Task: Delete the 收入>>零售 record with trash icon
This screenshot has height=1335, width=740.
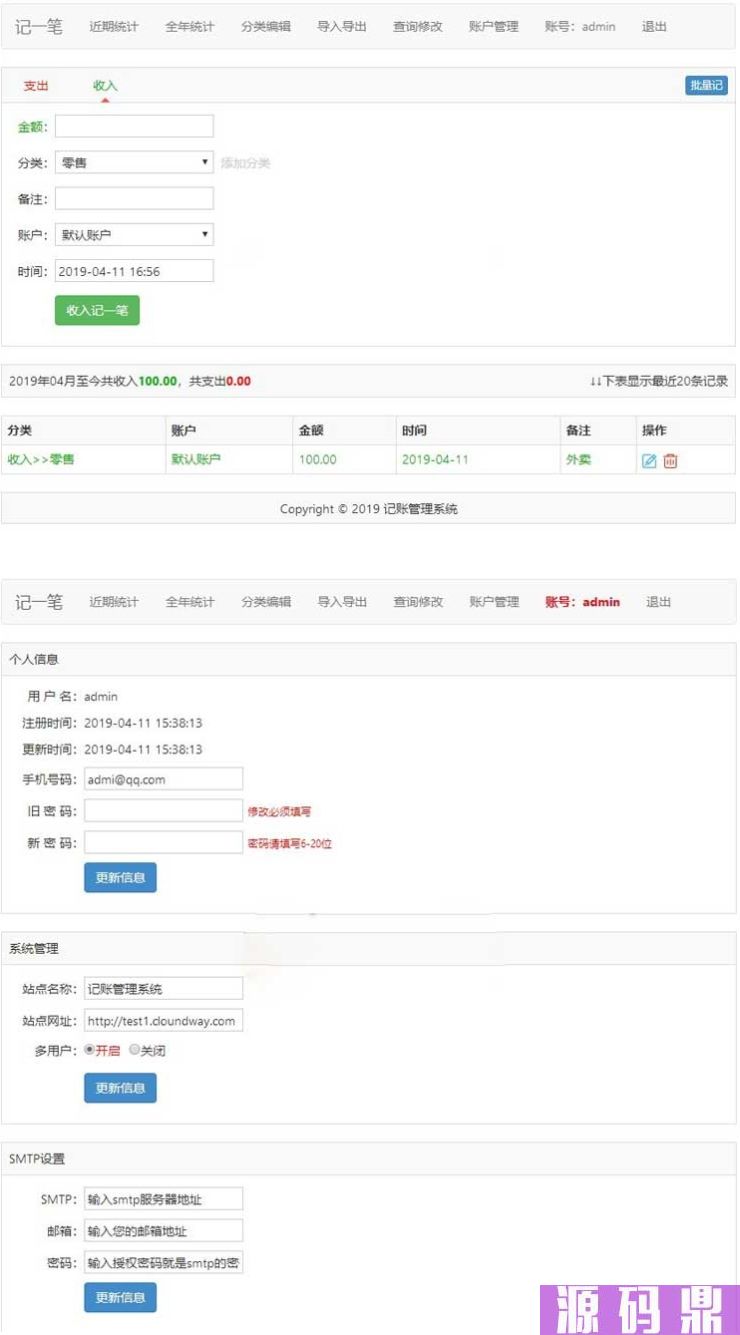Action: pyautogui.click(x=670, y=460)
